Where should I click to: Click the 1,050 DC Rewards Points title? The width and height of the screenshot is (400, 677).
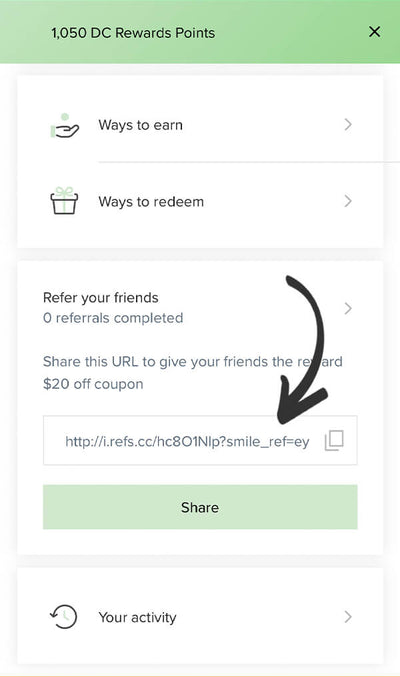(x=133, y=33)
